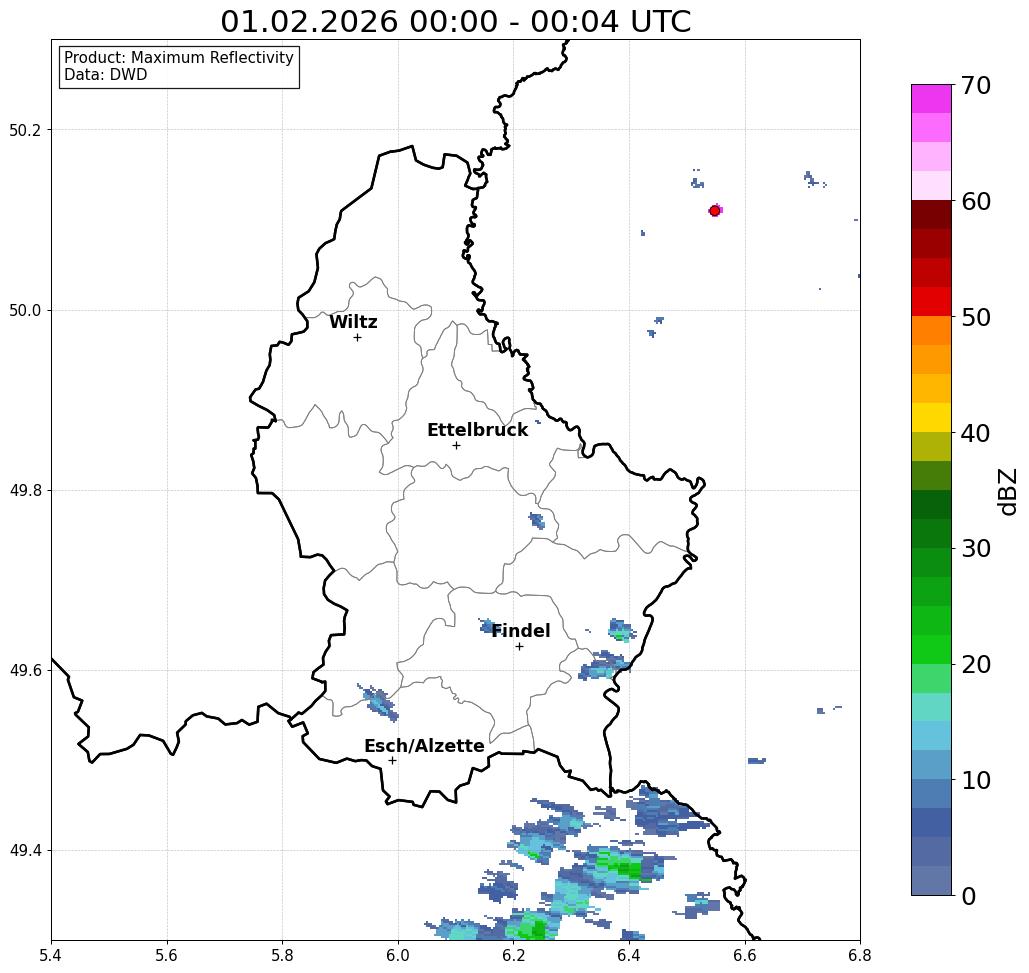Screen dimensions: 1029x973
Task: Select the Wiltz city label
Action: click(x=353, y=322)
